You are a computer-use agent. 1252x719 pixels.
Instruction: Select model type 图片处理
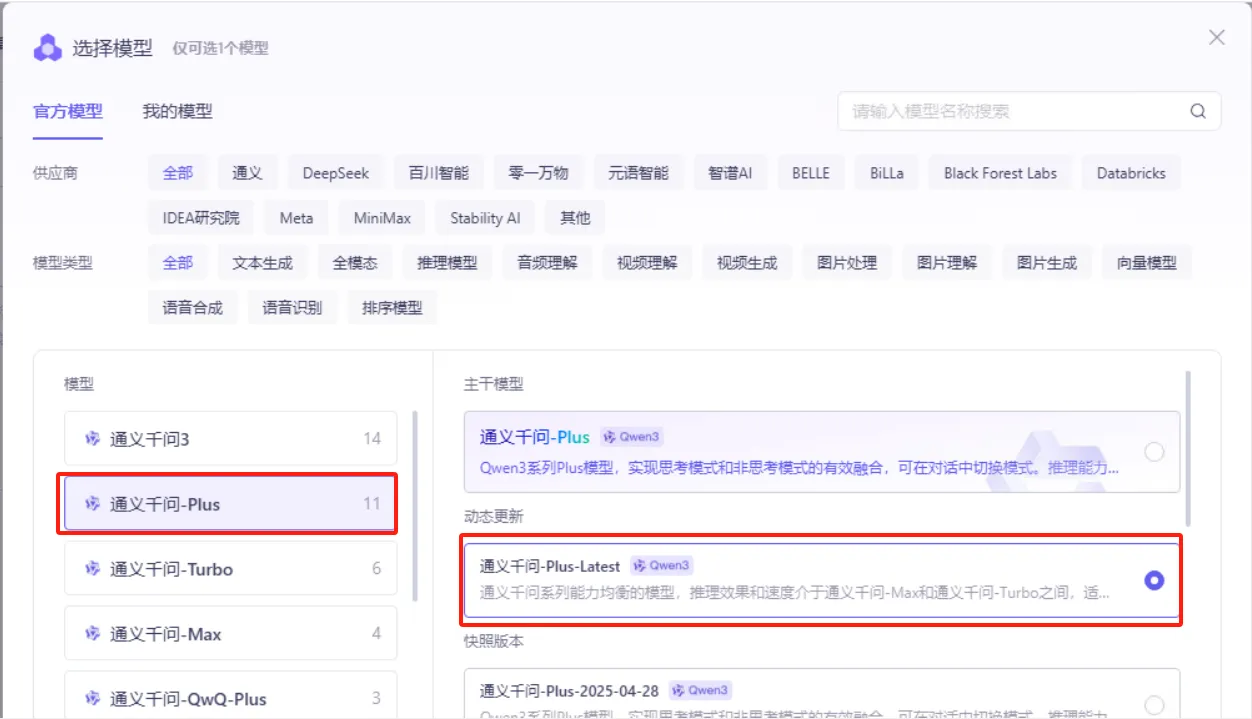[x=847, y=263]
